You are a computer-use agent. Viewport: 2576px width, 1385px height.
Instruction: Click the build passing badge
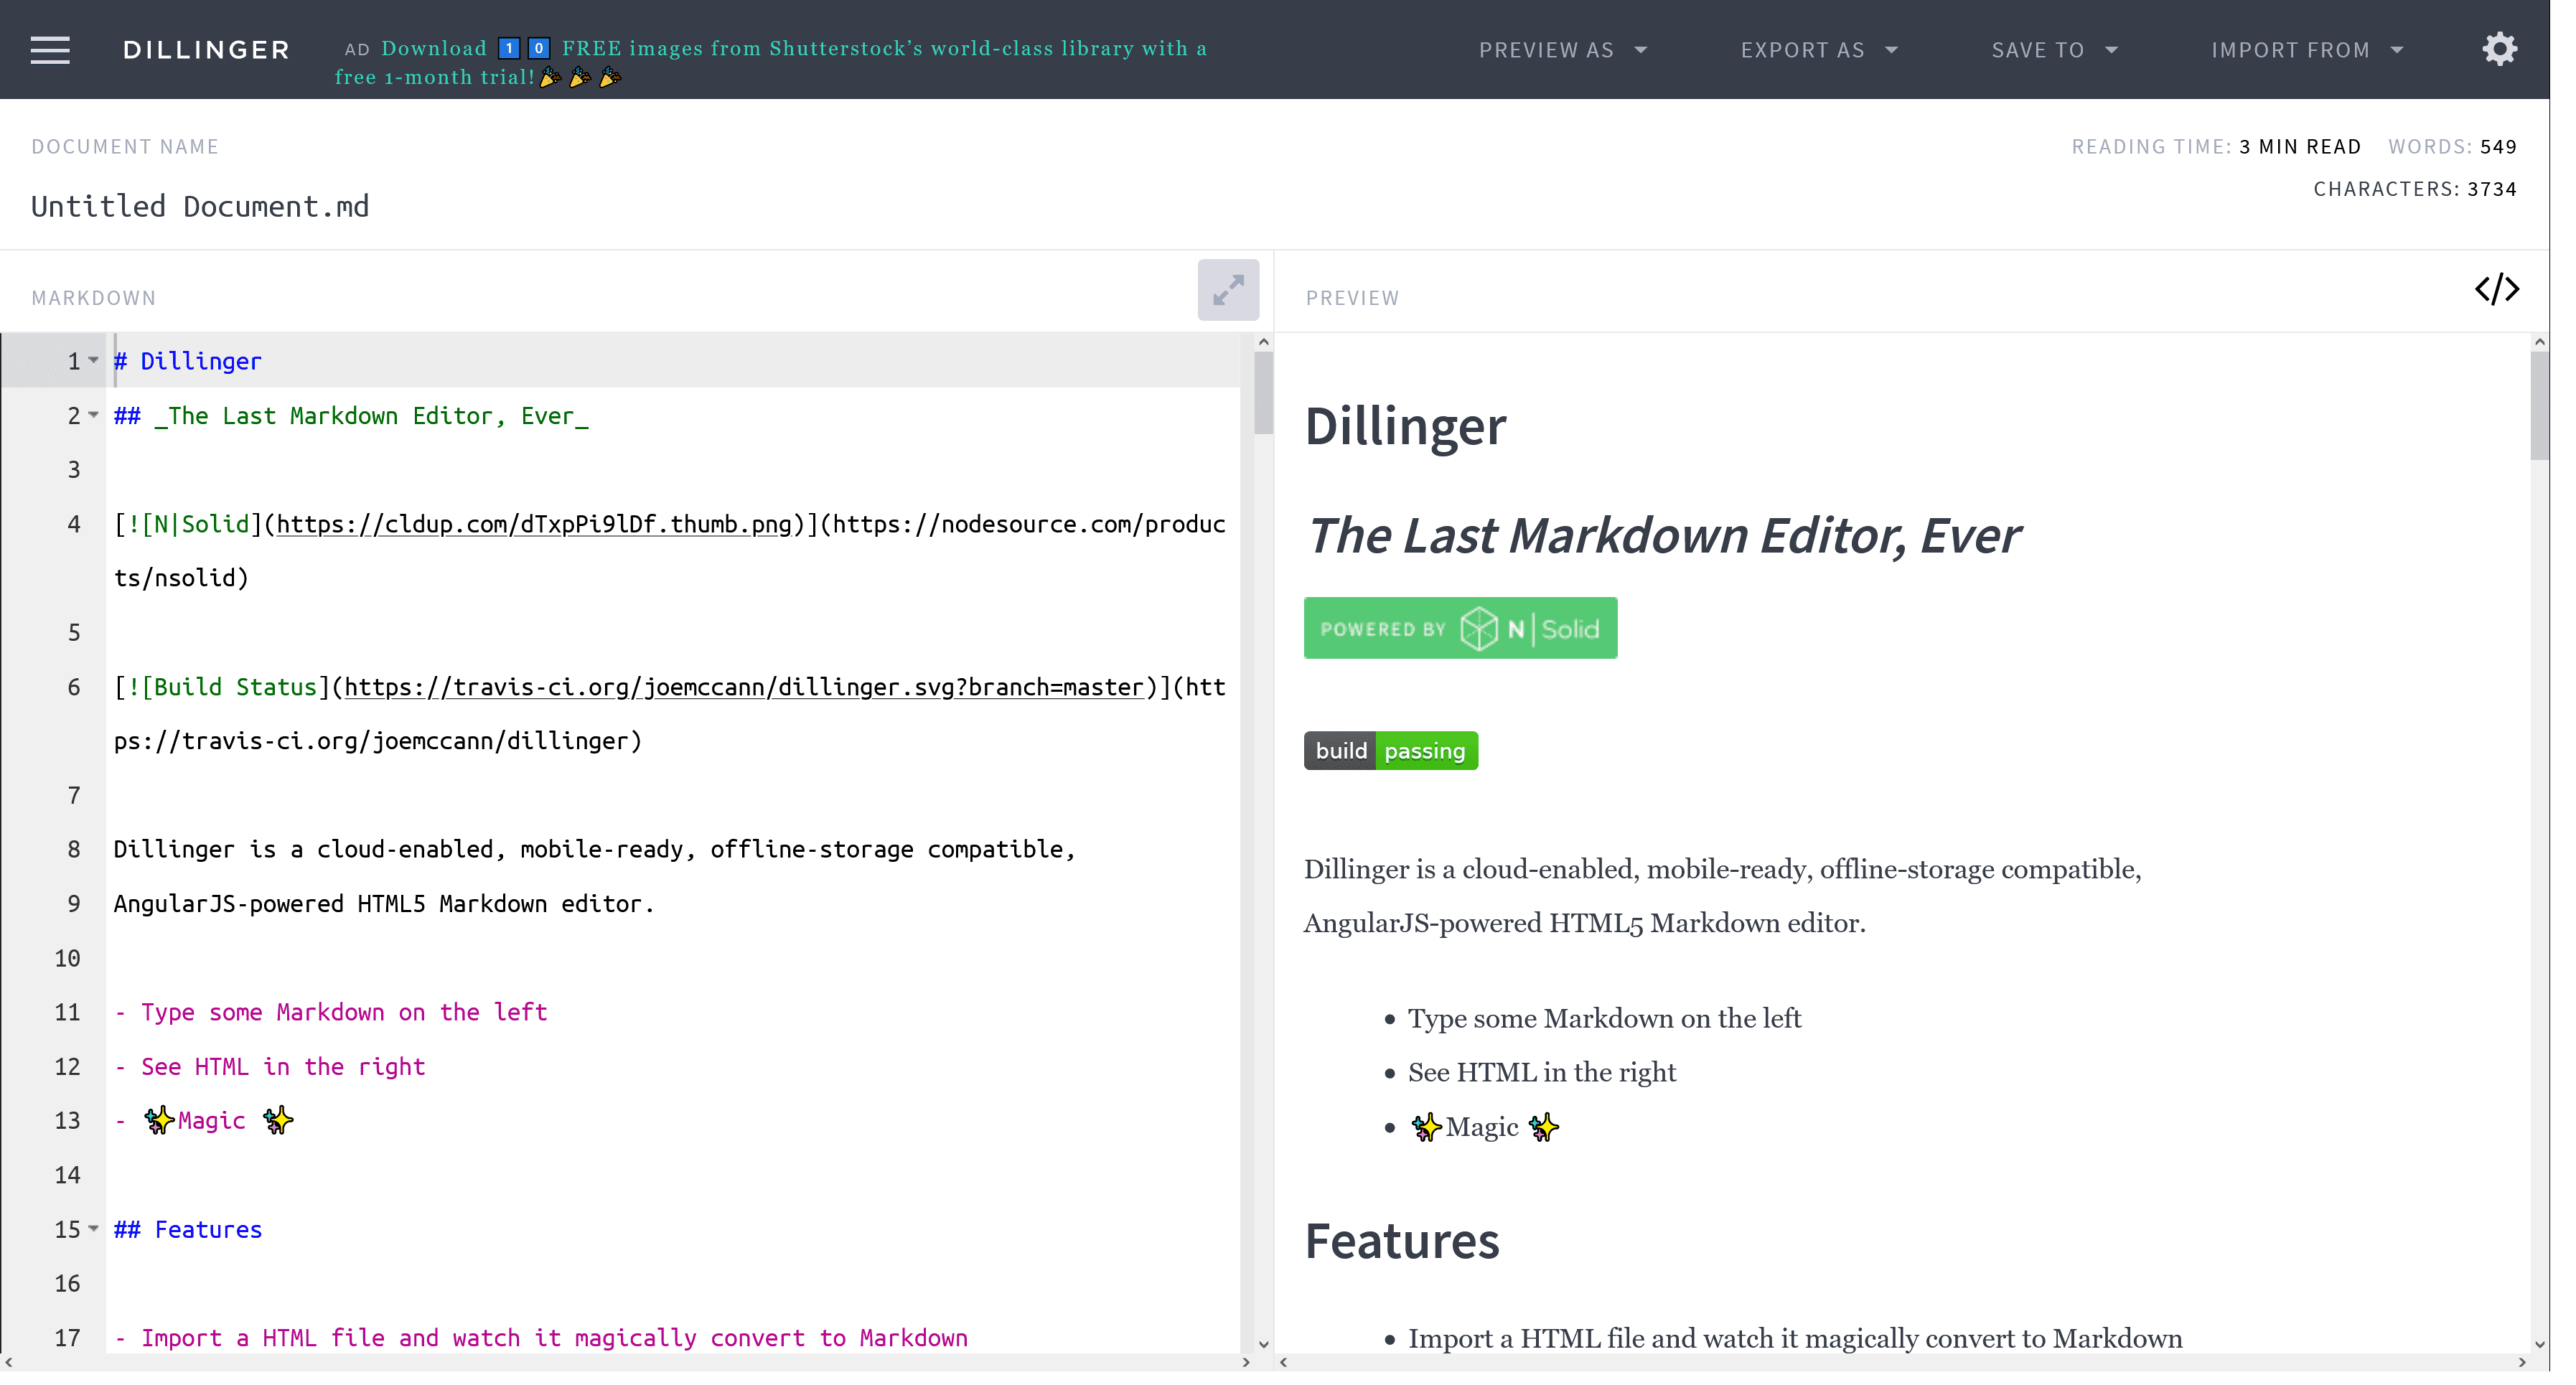[1390, 751]
